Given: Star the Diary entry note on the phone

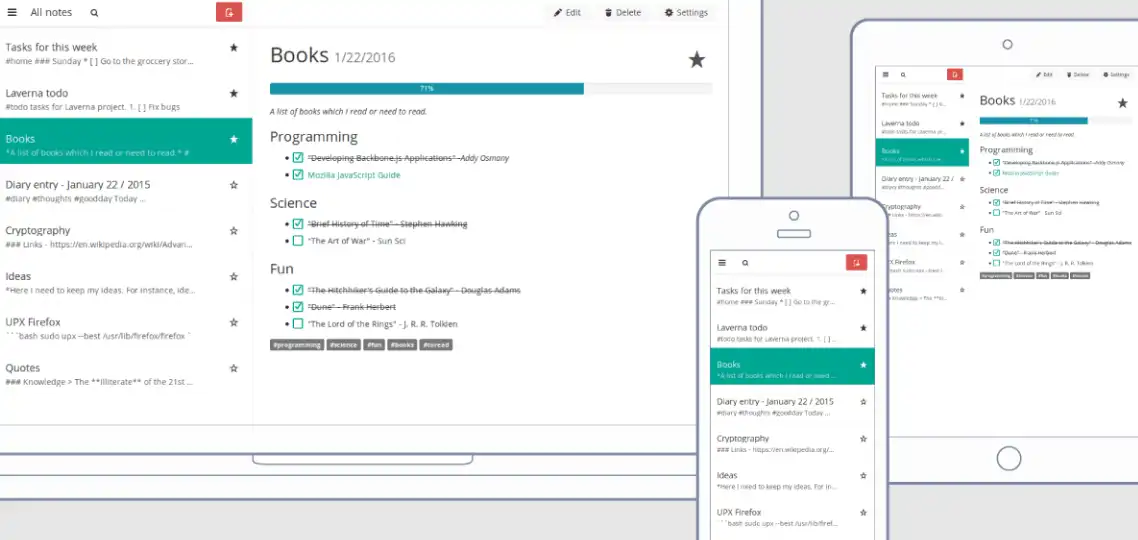Looking at the screenshot, I should pos(863,401).
